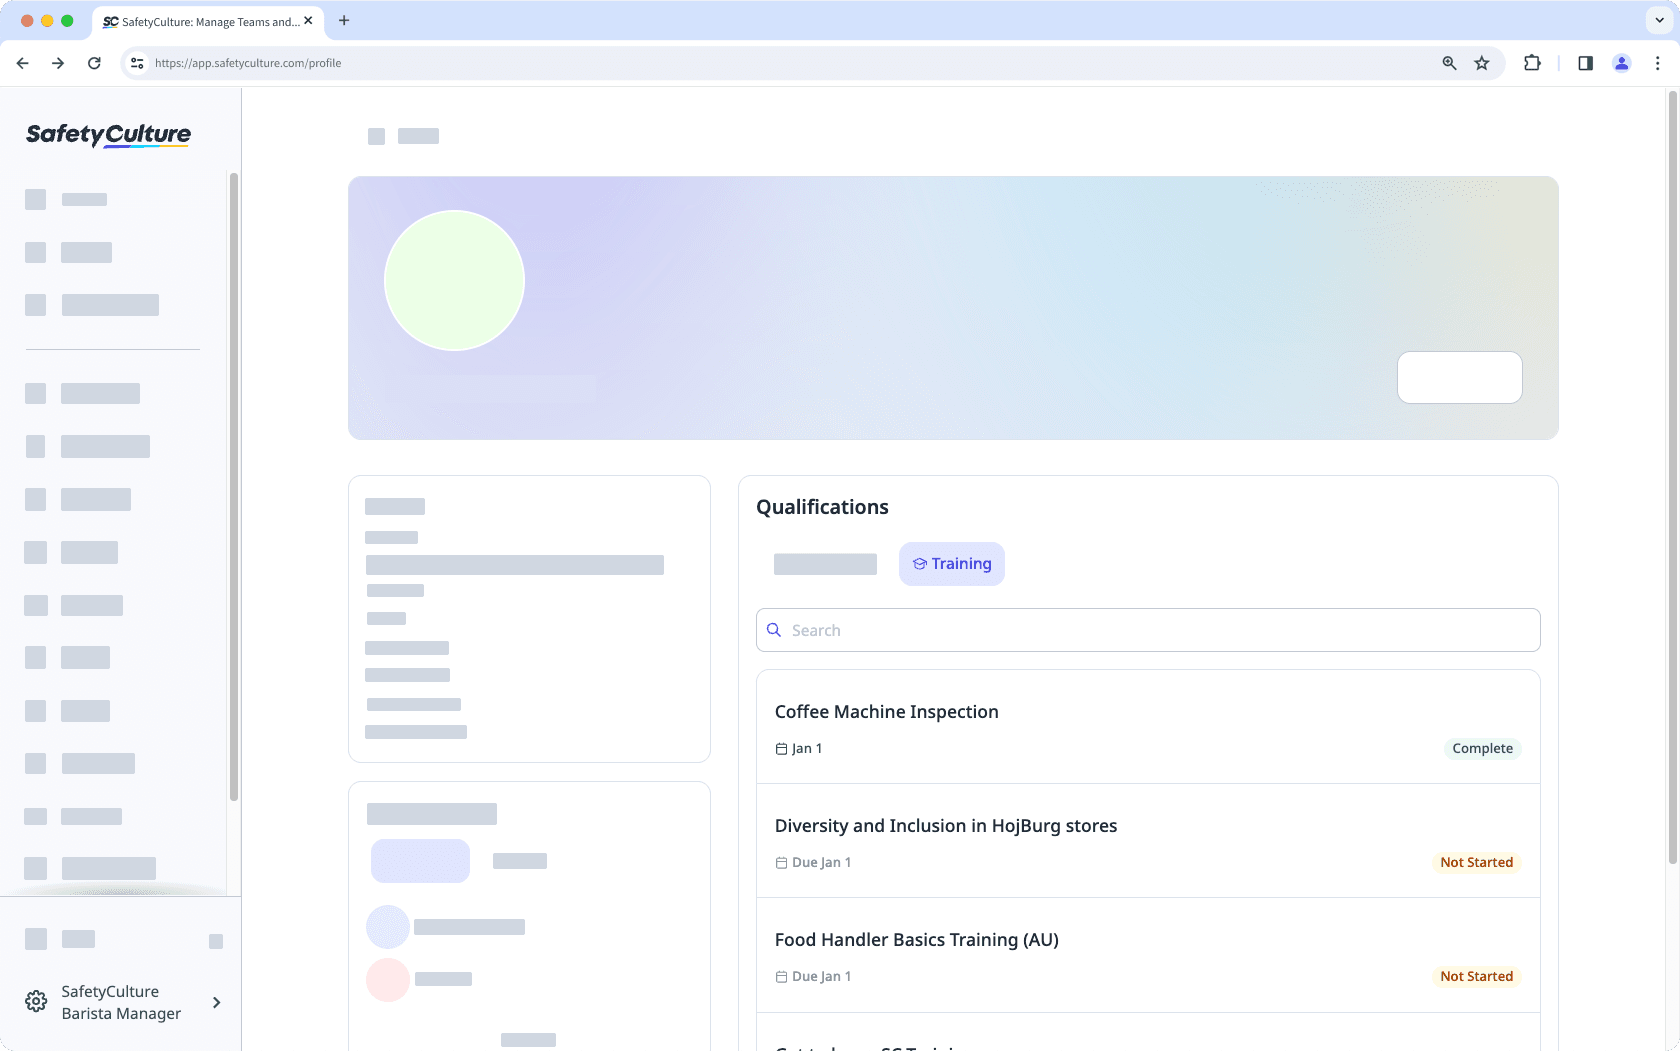1680x1051 pixels.
Task: Expand the organization switcher chevron
Action: [216, 1002]
